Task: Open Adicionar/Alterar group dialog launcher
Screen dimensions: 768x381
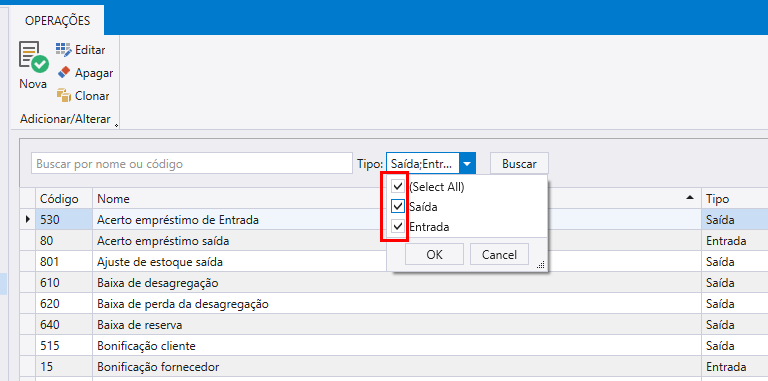Action: pyautogui.click(x=116, y=125)
